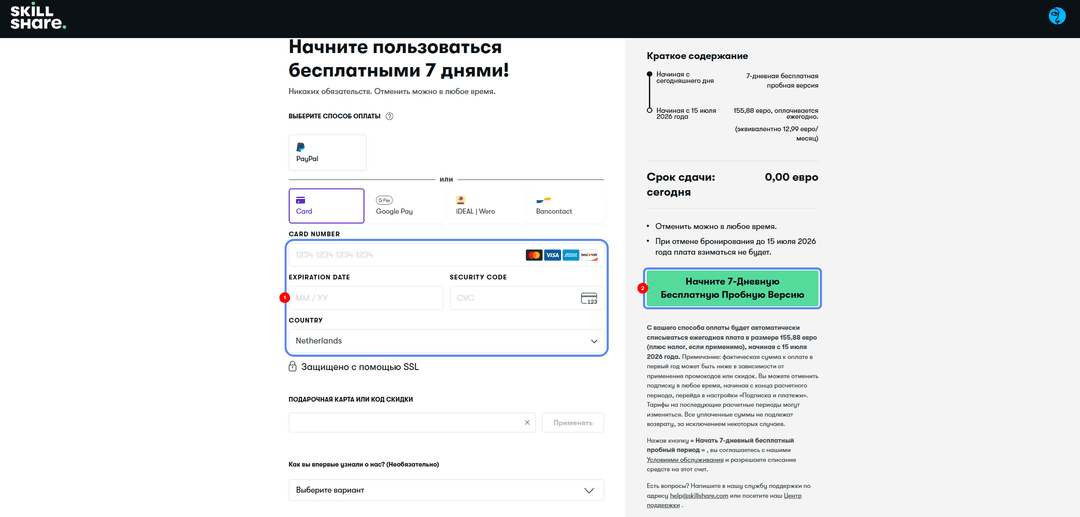
Task: Focus the card number field
Action: pos(446,255)
